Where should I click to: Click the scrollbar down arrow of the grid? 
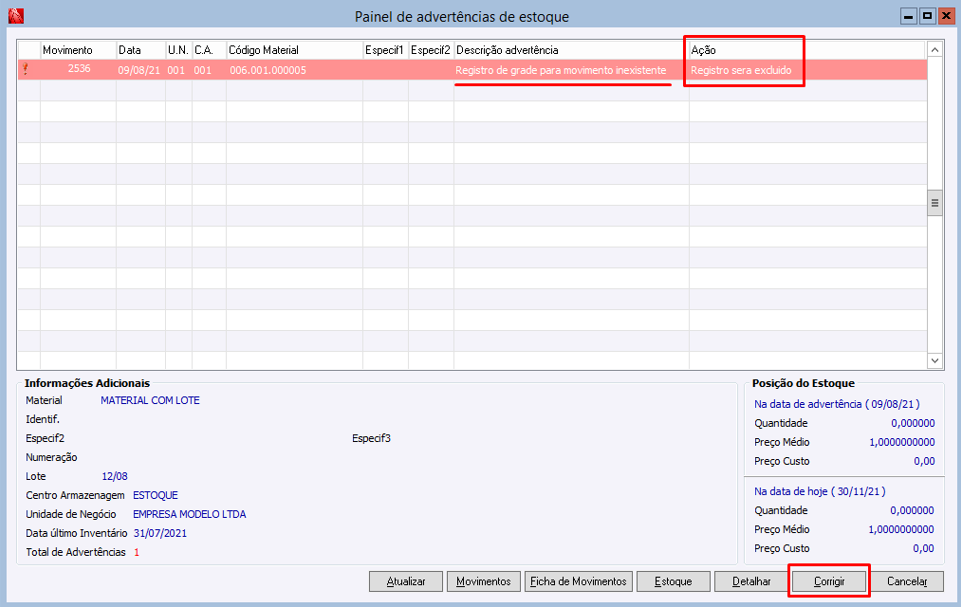(935, 361)
